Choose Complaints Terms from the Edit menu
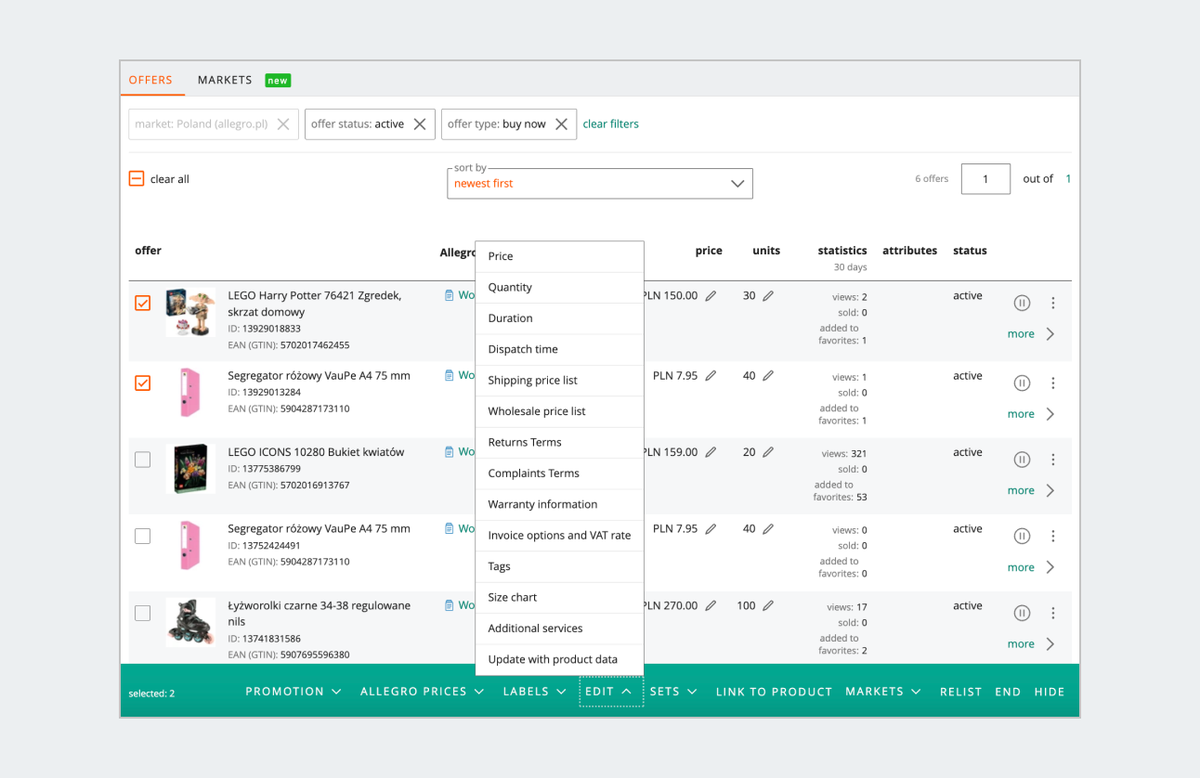This screenshot has width=1200, height=778. click(x=559, y=474)
